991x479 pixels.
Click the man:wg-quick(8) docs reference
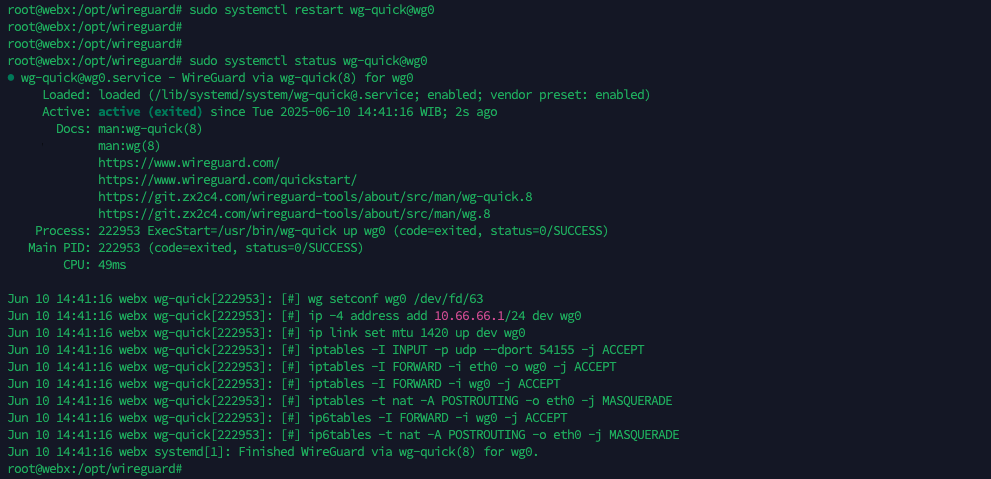tap(150, 129)
